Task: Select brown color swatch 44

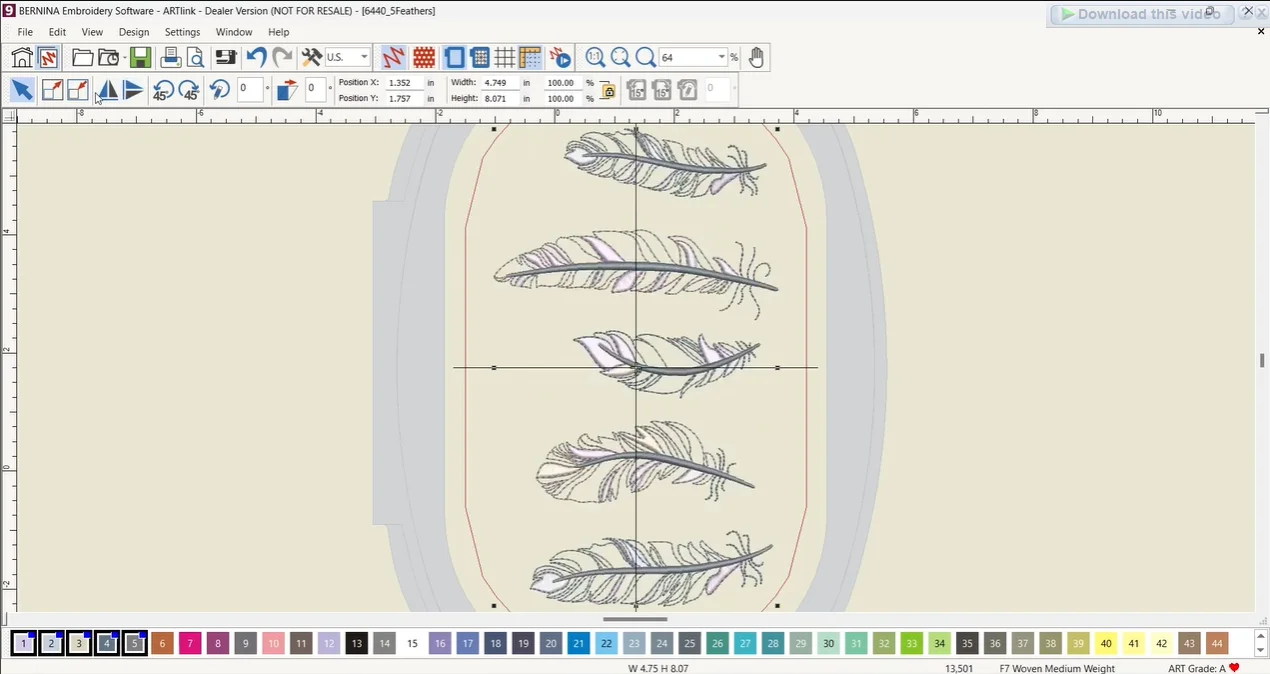Action: [x=1216, y=643]
